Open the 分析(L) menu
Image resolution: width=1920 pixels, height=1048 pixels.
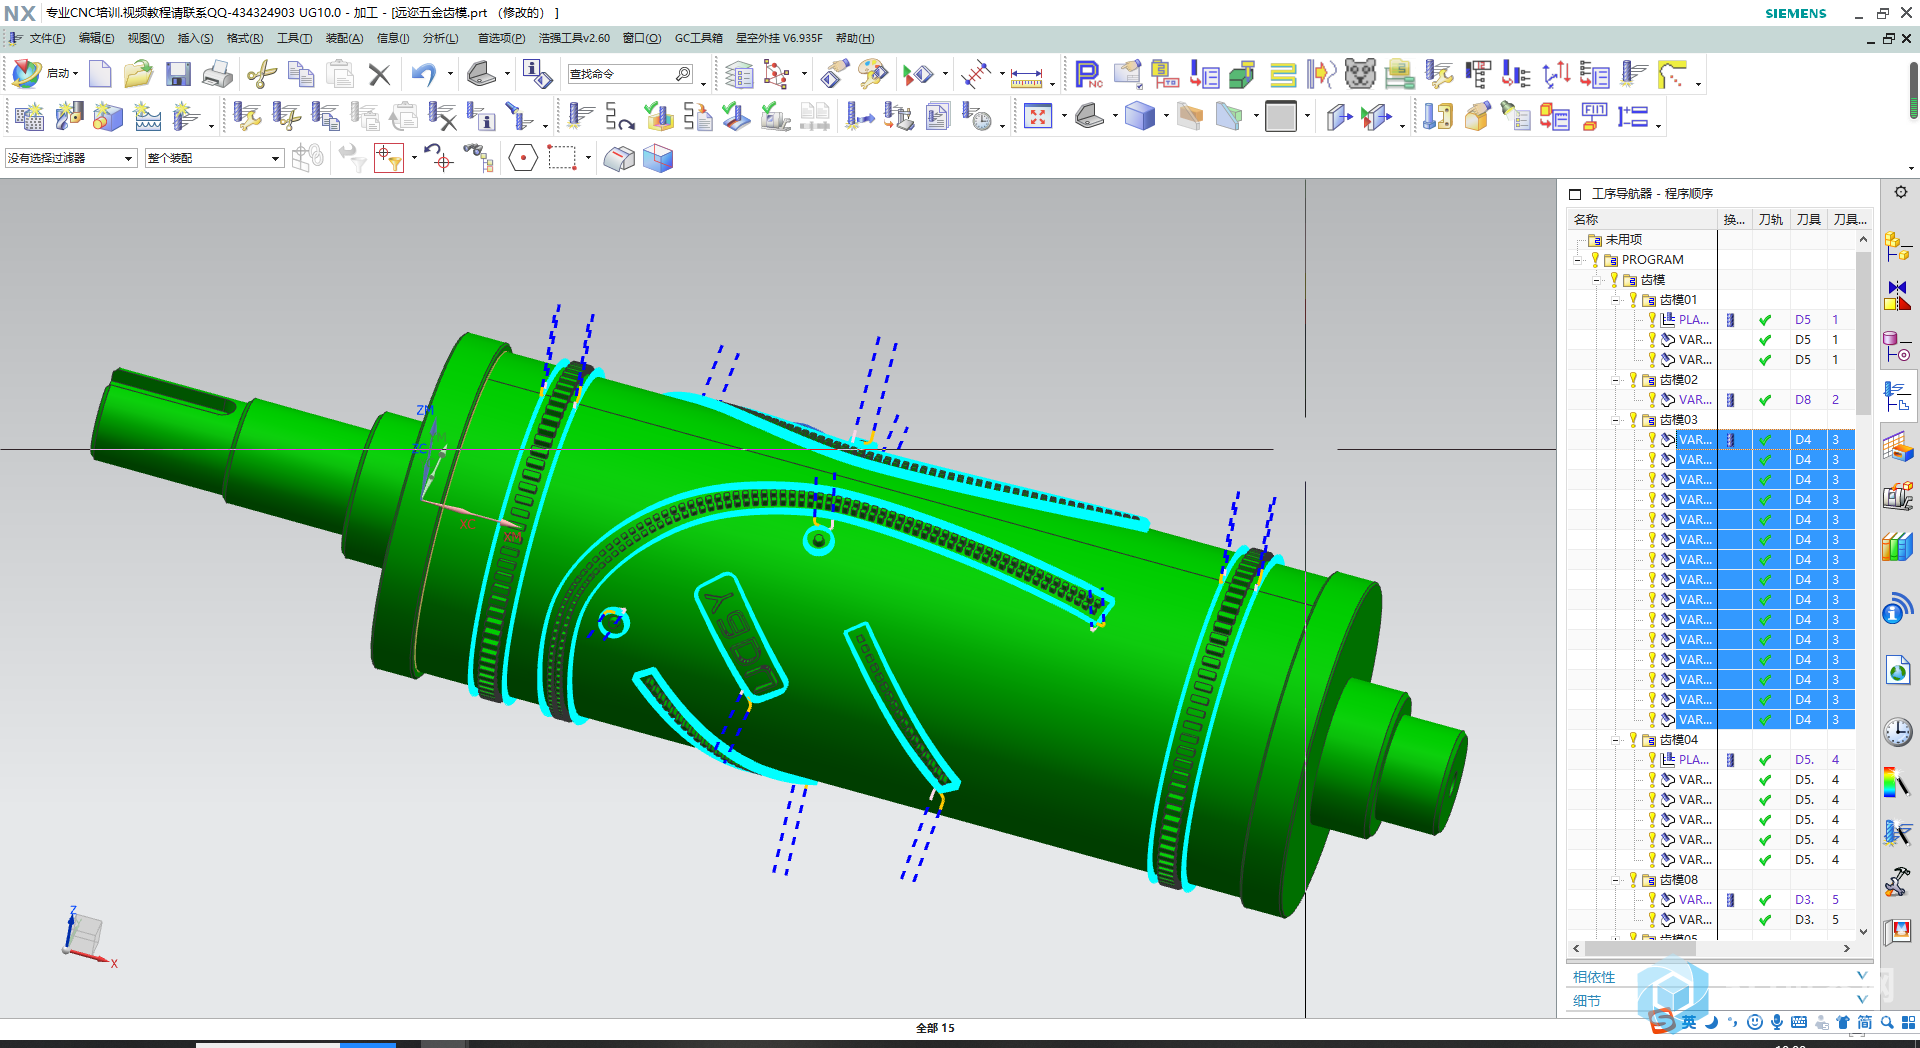tap(440, 38)
